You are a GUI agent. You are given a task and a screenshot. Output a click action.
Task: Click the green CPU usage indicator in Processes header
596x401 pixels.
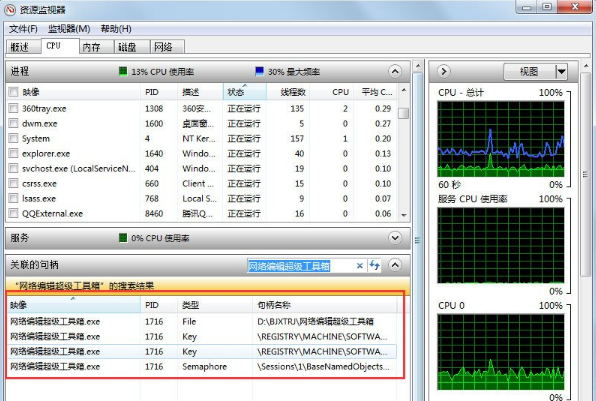coord(123,71)
